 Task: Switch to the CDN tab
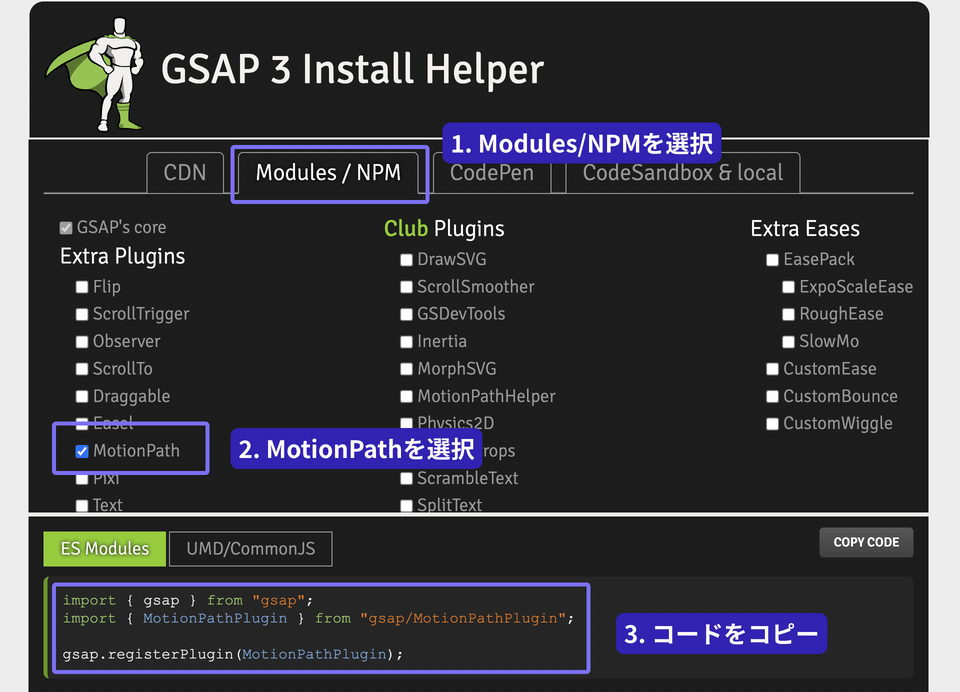pos(185,172)
